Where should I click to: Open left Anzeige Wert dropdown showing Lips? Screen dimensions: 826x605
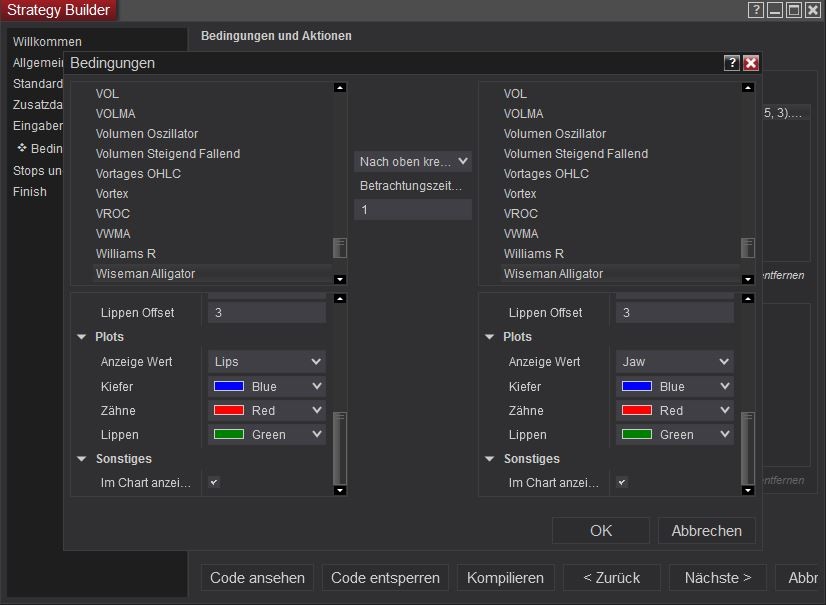pos(267,362)
